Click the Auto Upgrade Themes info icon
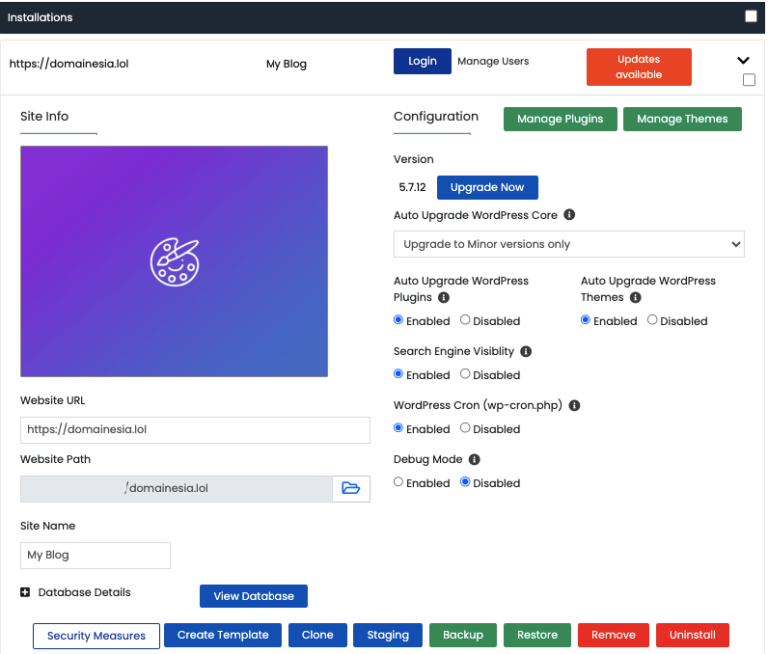 635,297
